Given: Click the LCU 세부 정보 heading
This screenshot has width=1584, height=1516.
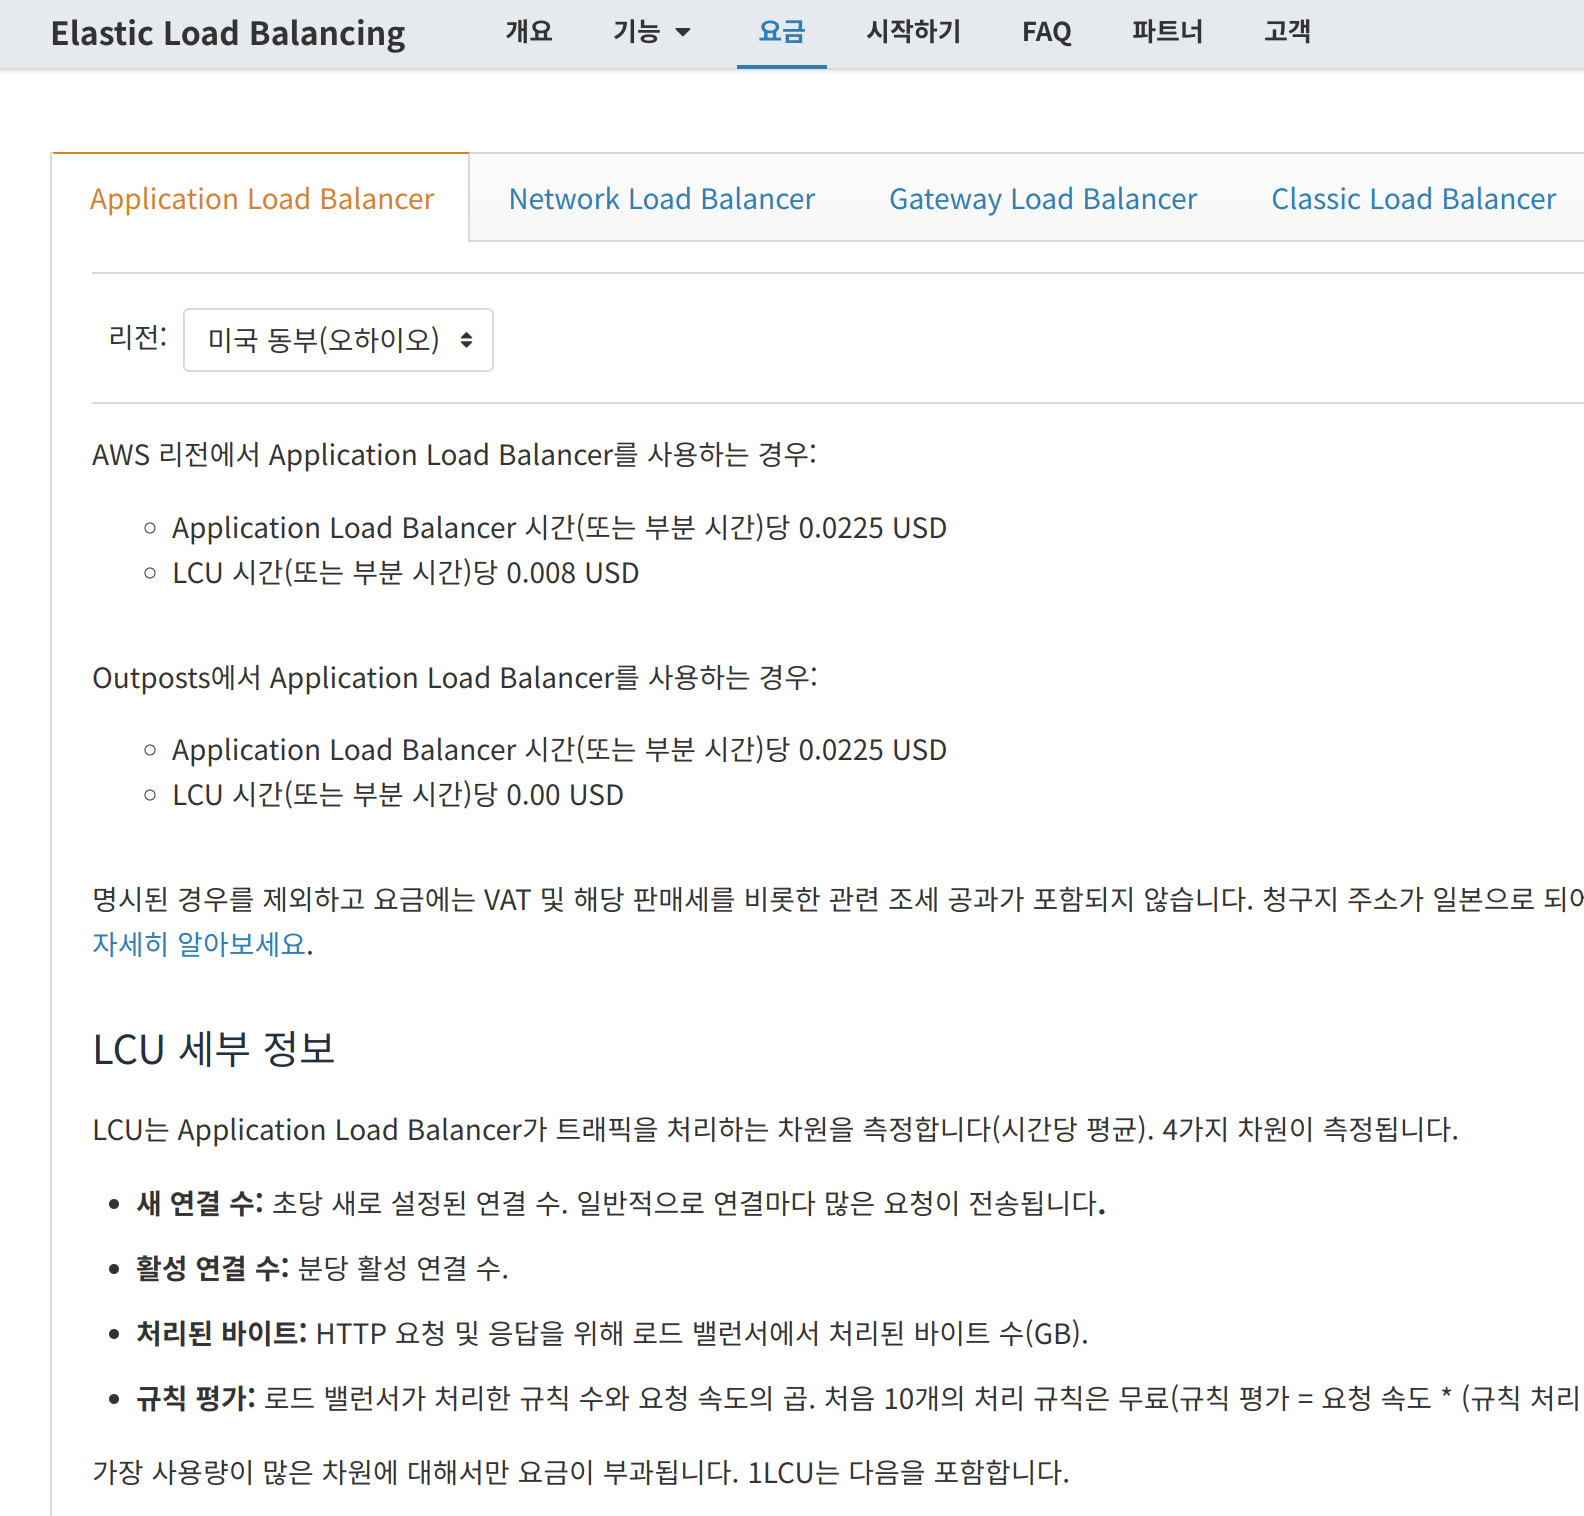Looking at the screenshot, I should 214,1049.
